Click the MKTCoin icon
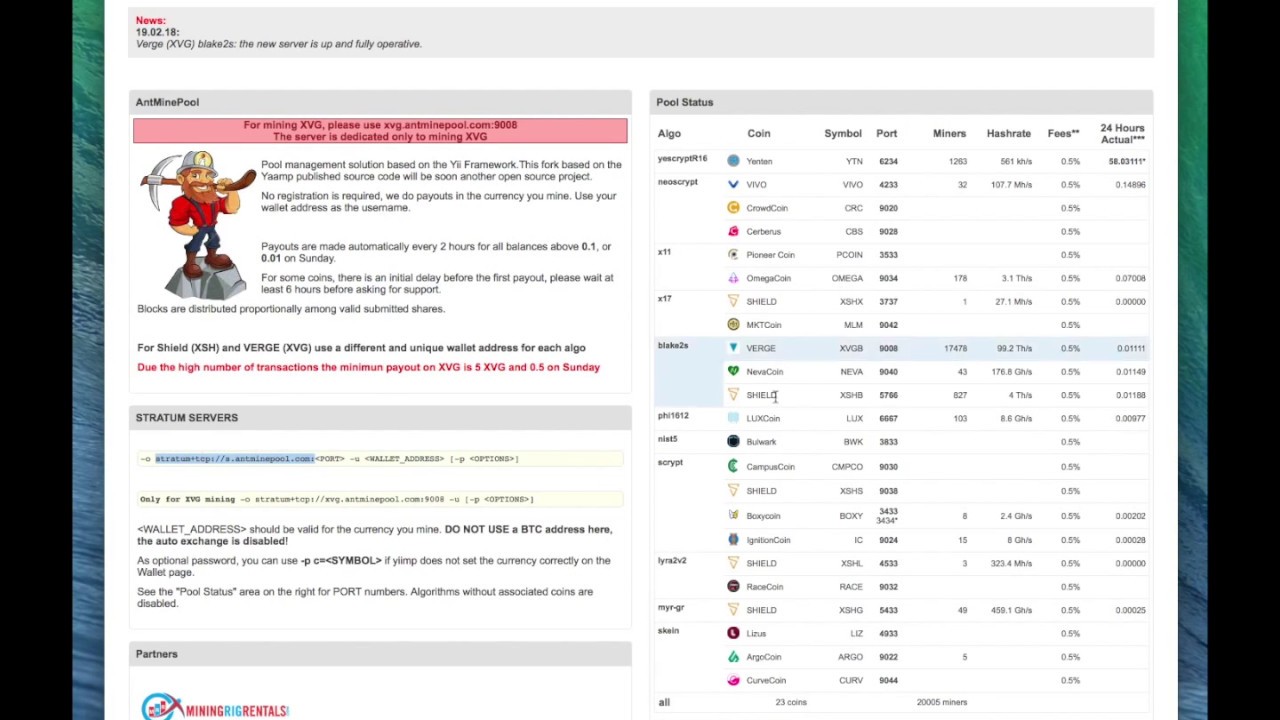Screen dimensions: 1280x720 pyautogui.click(x=733, y=325)
